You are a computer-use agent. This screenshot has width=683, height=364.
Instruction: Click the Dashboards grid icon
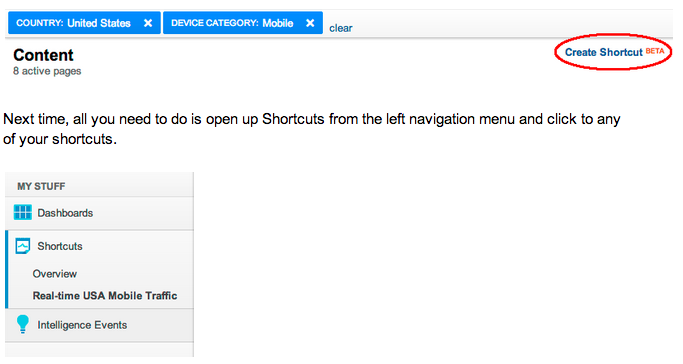(23, 212)
